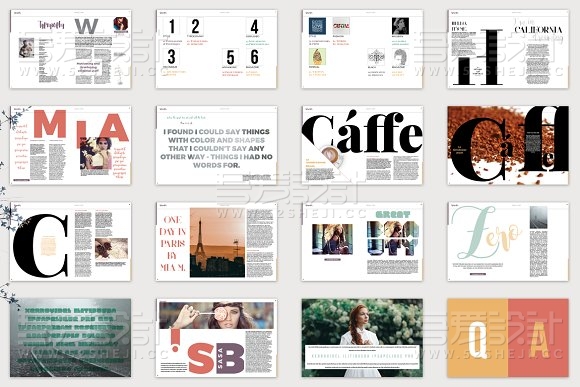Open the large letter C layout
Screen dimensions: 580x387
click(70, 242)
